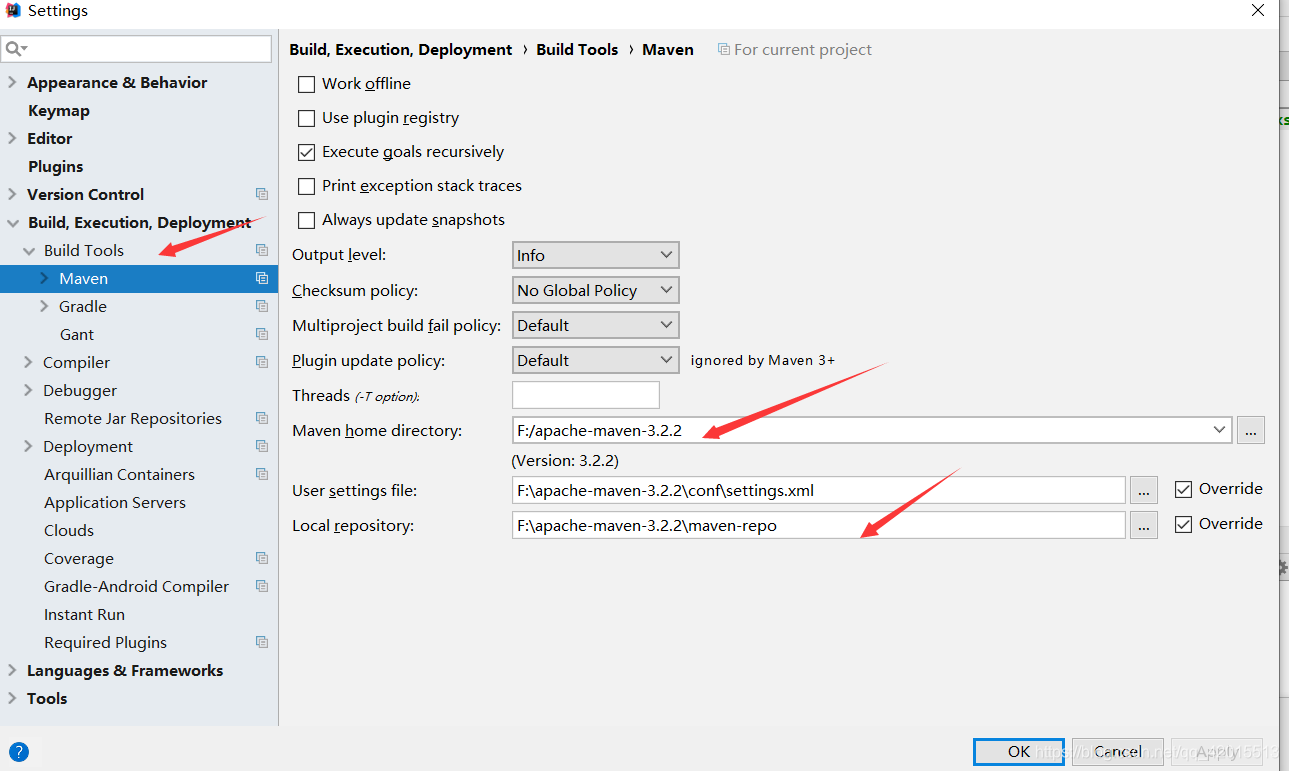
Task: Select Required Plugins in settings tree
Action: click(x=106, y=642)
